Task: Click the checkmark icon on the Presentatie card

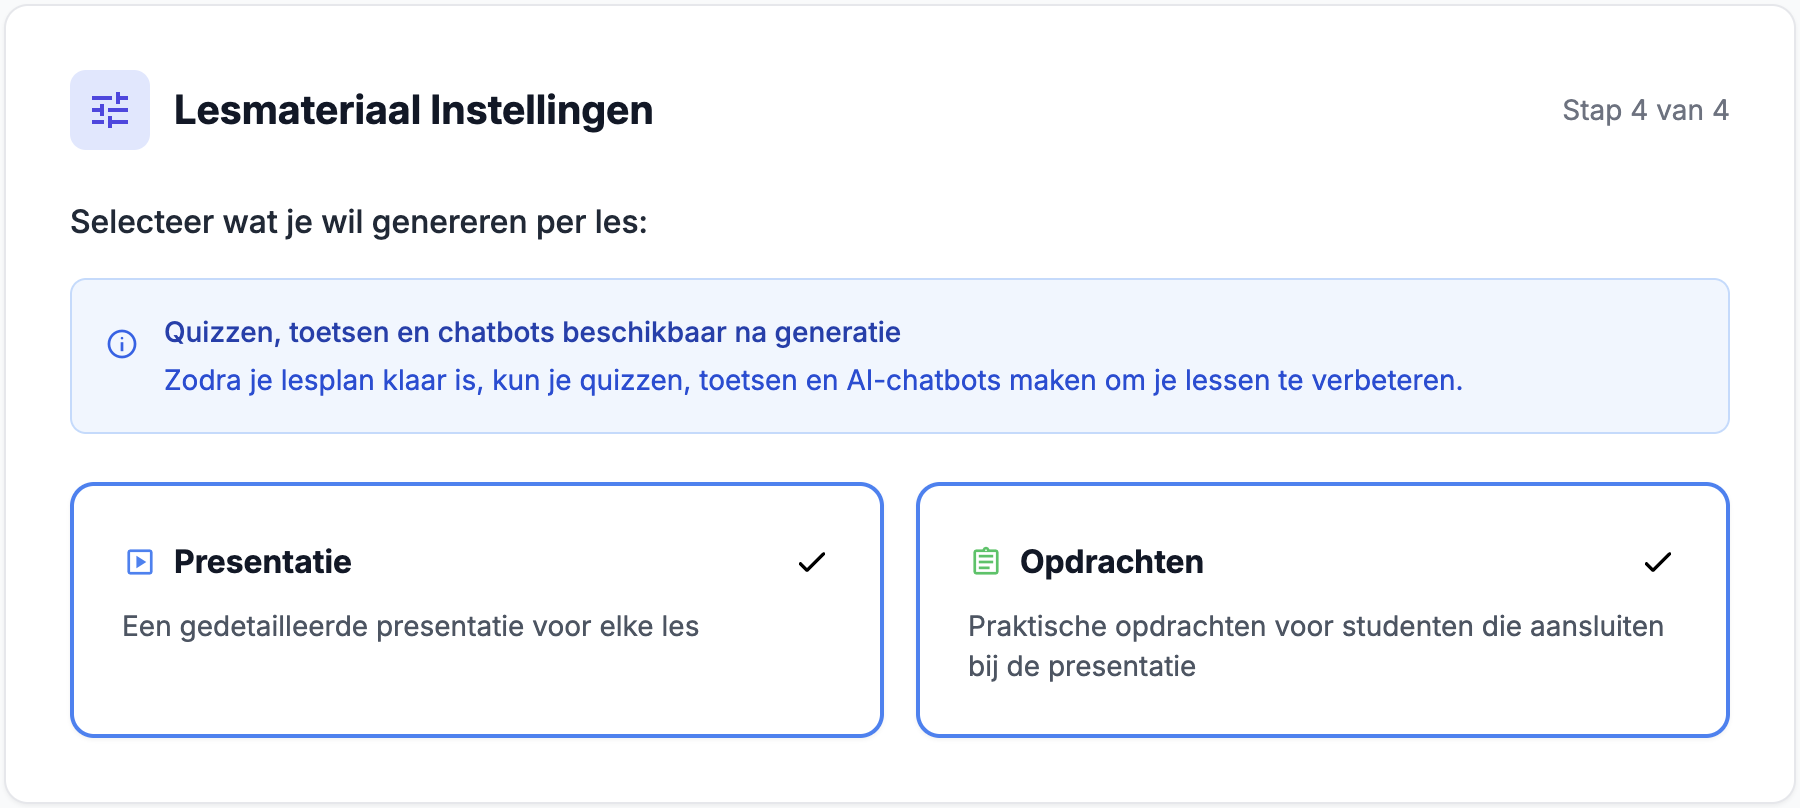Action: [812, 562]
